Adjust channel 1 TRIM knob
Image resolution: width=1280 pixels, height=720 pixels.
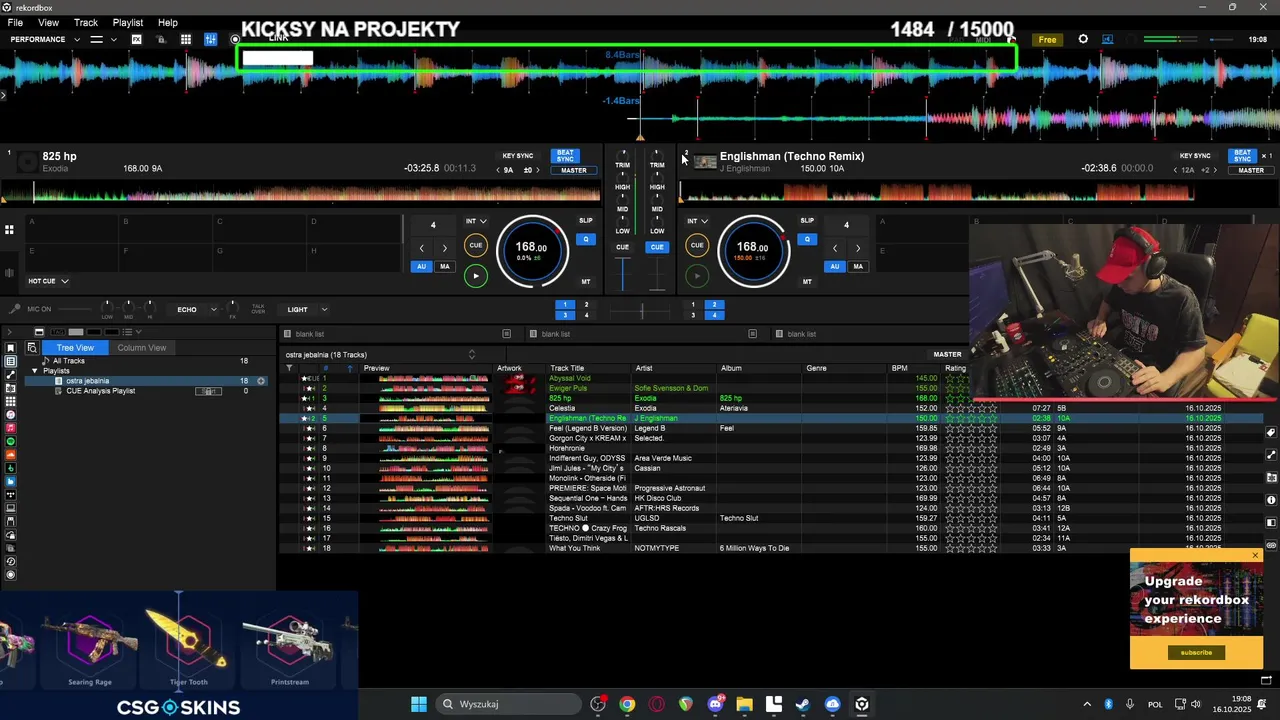(x=622, y=155)
